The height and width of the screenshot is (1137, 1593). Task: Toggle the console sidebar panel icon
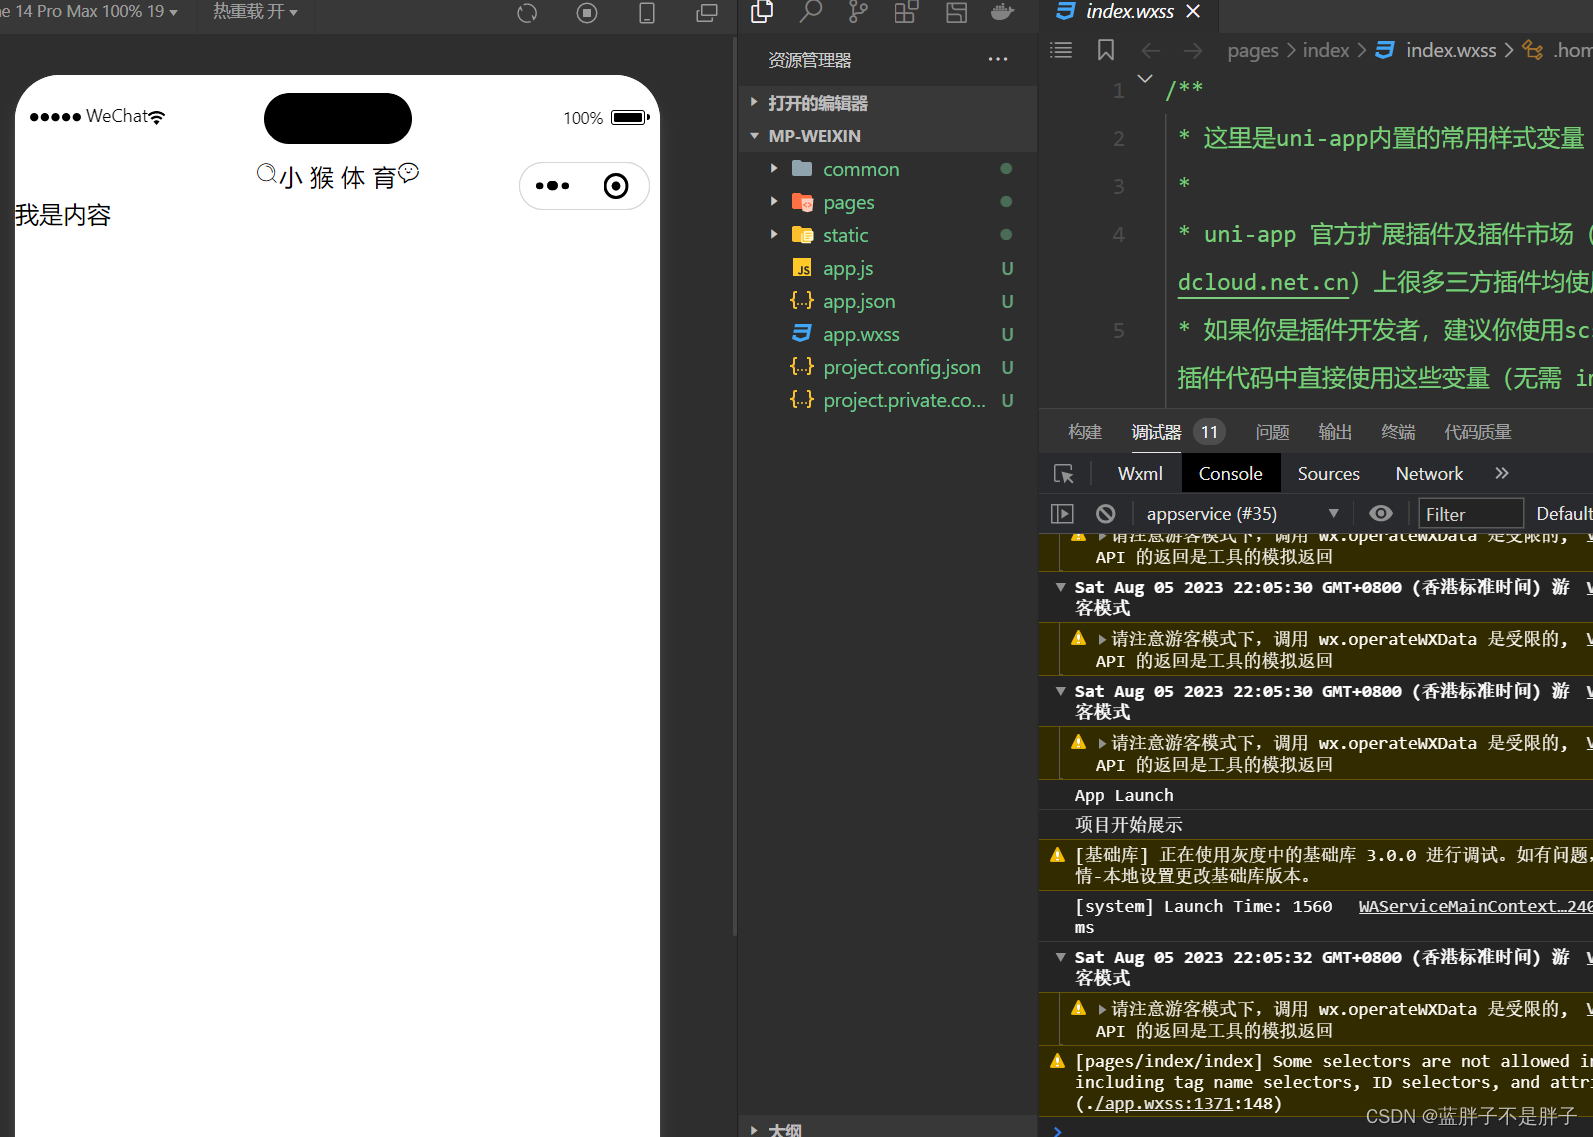coord(1062,514)
